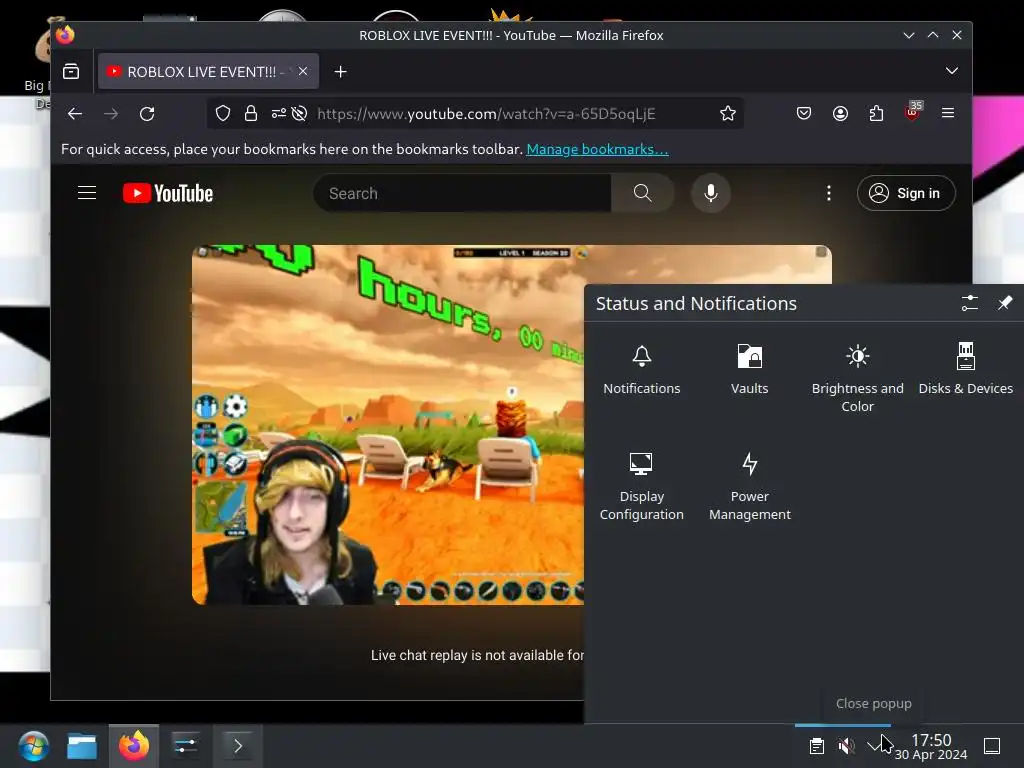Open Brightness and Color settings
The width and height of the screenshot is (1024, 768).
[x=857, y=379]
